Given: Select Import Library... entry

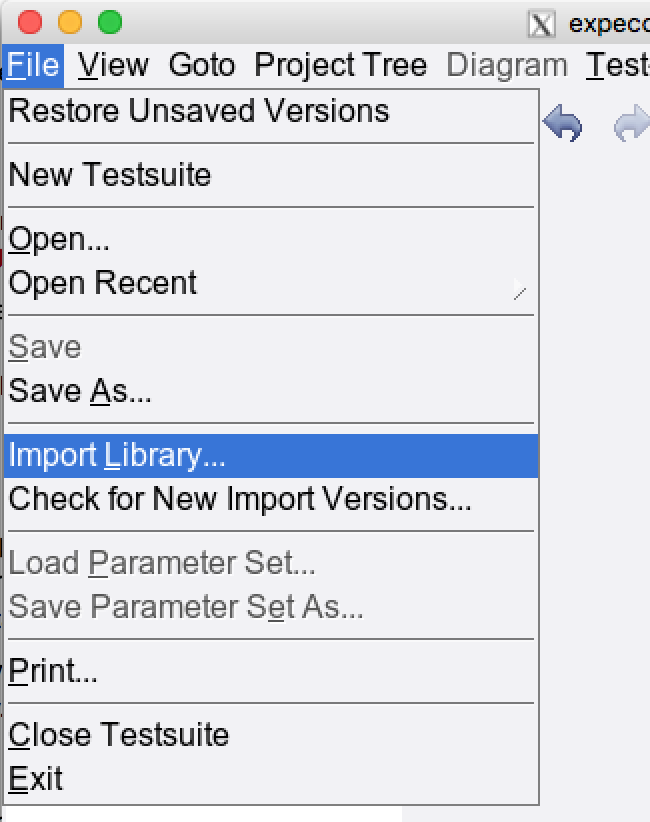Looking at the screenshot, I should pos(117,455).
